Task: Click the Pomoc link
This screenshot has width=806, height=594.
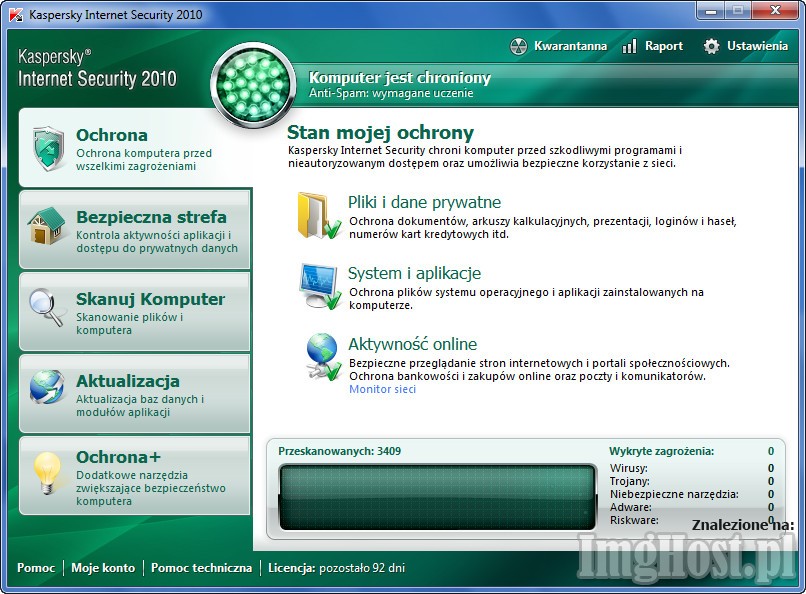Action: [36, 568]
